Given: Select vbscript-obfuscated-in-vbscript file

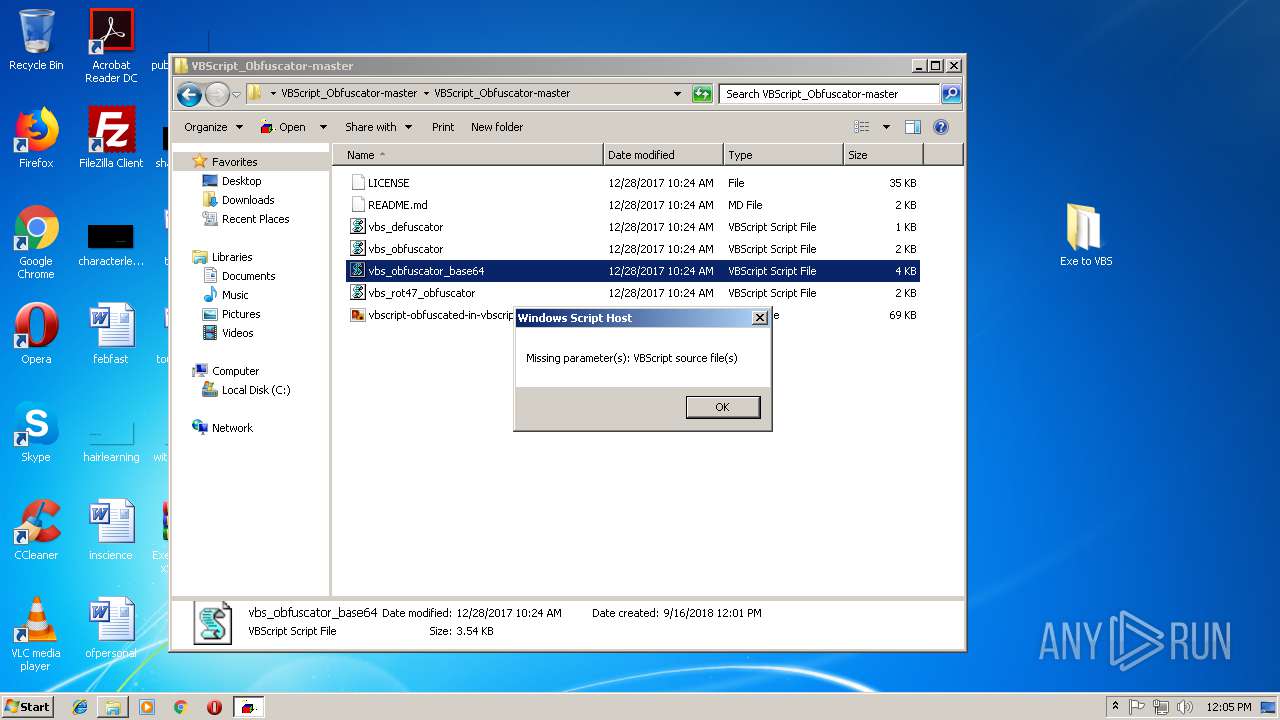Looking at the screenshot, I should (430, 315).
